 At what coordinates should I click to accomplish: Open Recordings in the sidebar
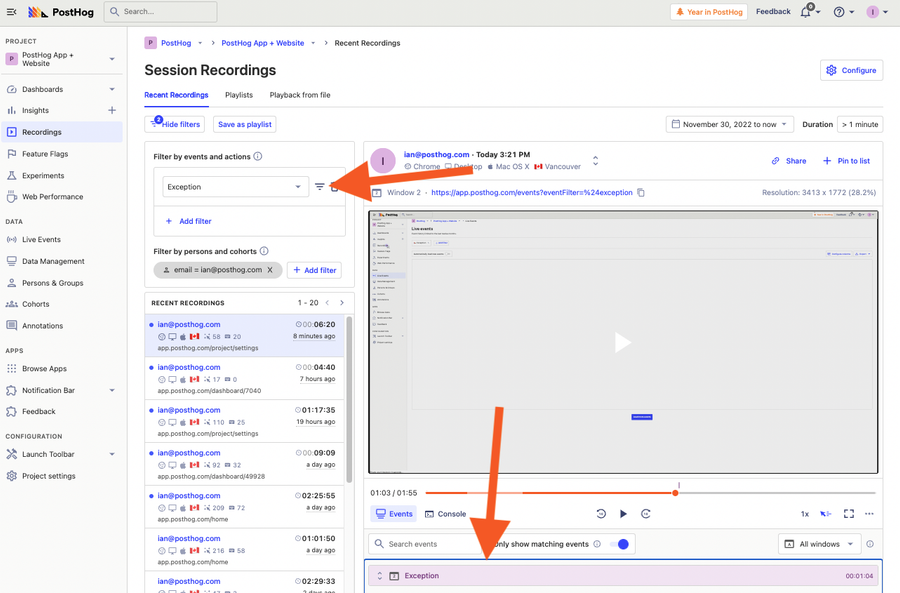tap(62, 132)
